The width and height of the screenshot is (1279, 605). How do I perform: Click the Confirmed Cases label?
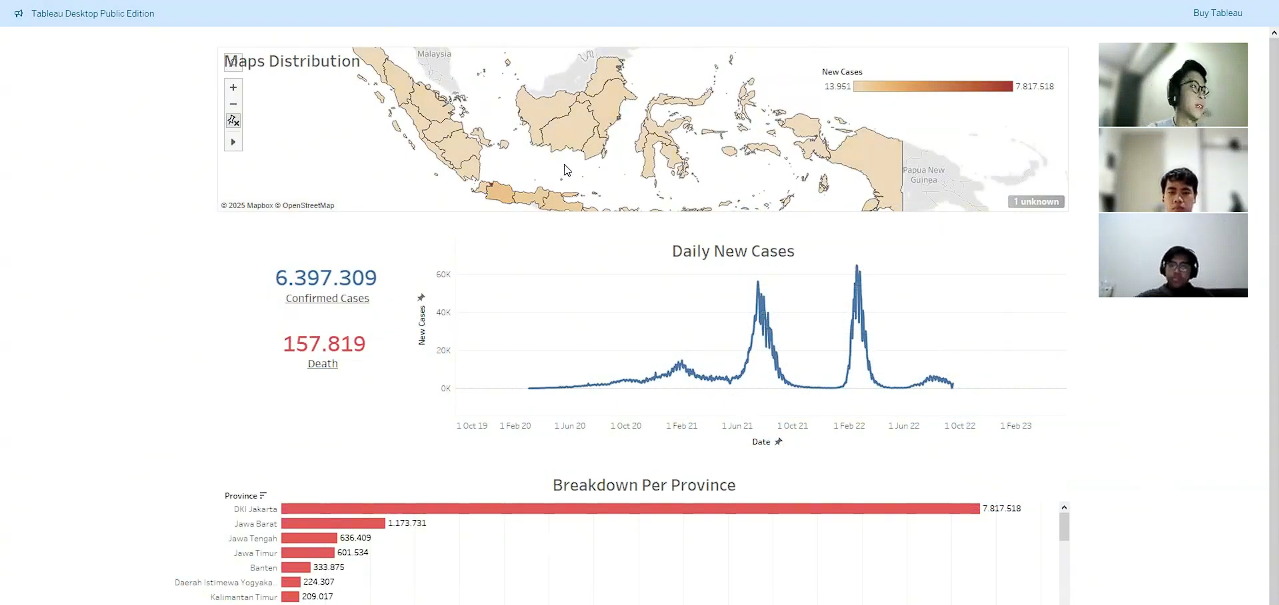(x=327, y=298)
